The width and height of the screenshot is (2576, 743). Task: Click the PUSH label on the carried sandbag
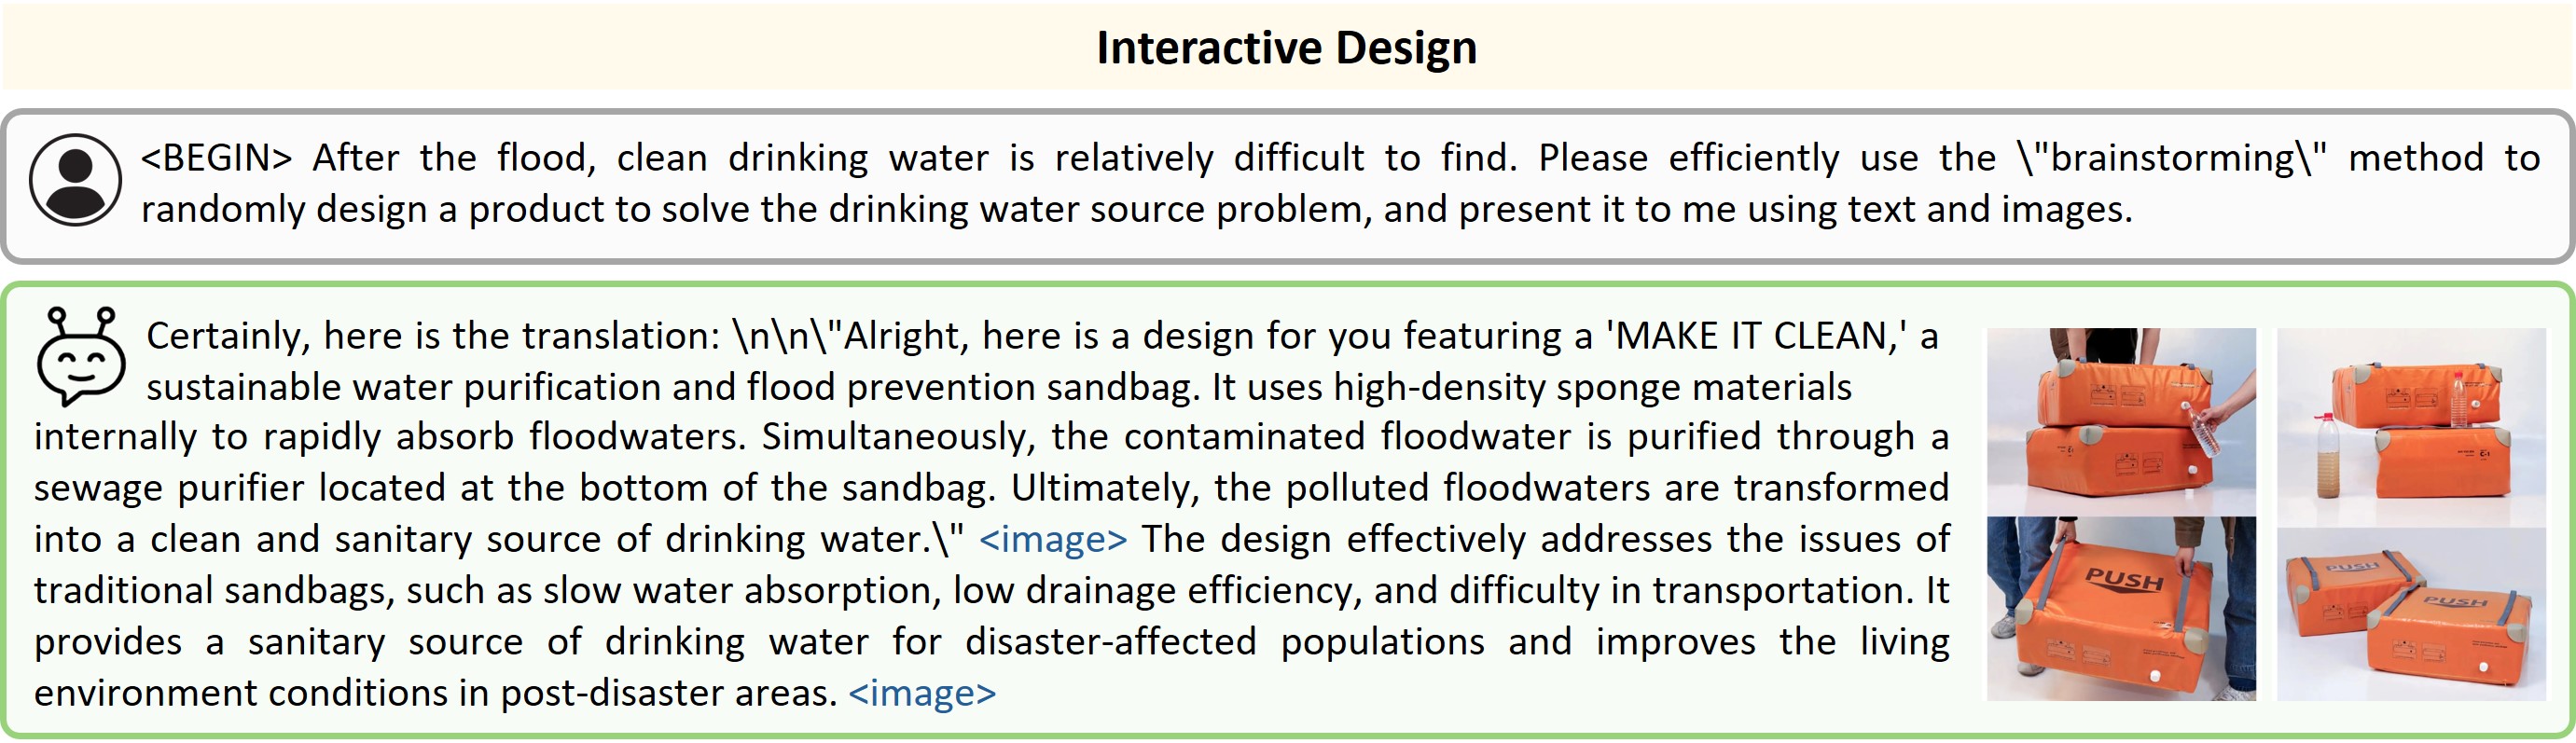(2123, 580)
